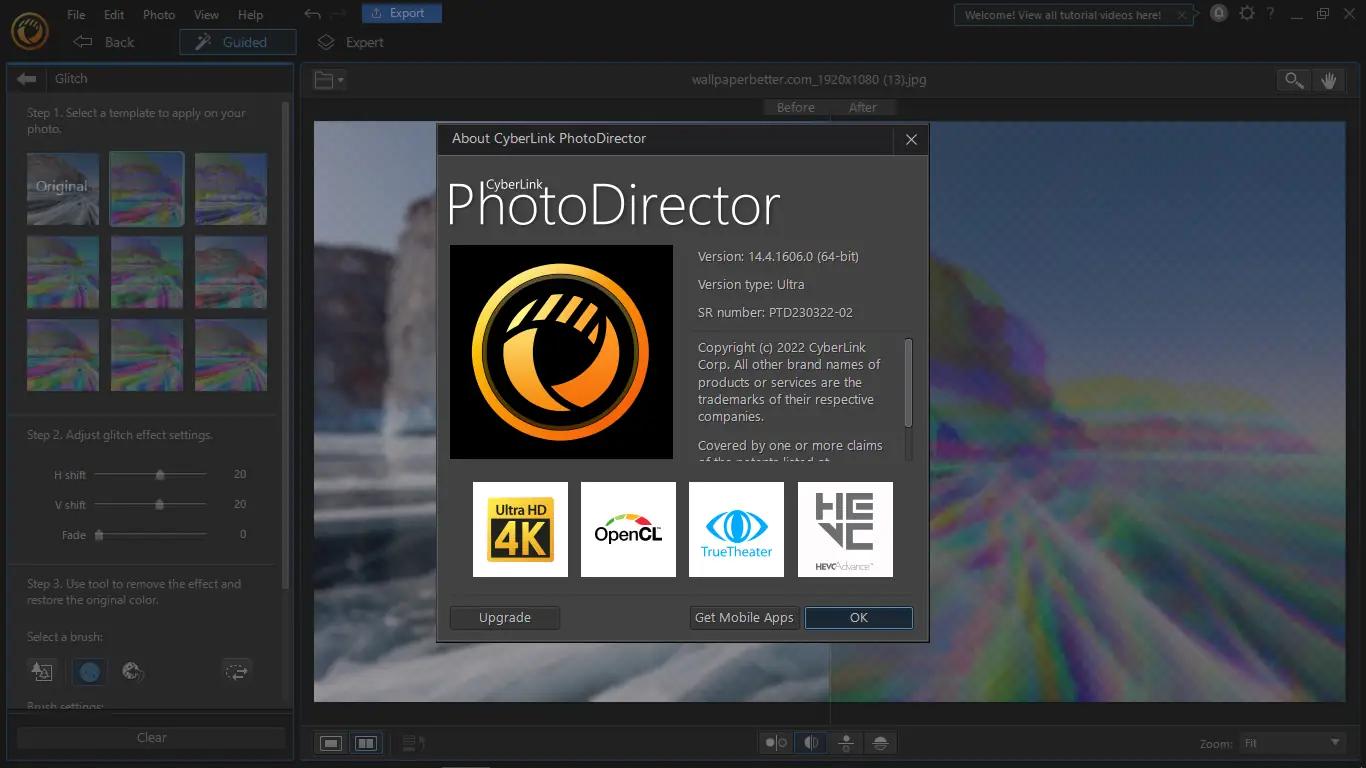
Task: Switch to the Expert tab
Action: 351,42
